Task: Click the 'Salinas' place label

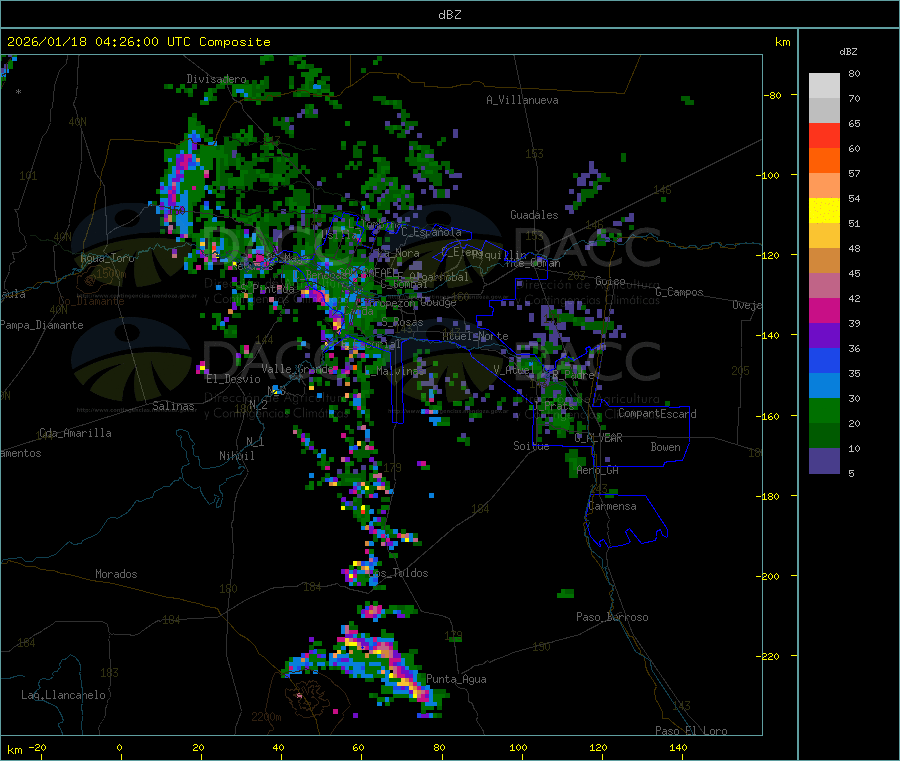Action: point(173,406)
